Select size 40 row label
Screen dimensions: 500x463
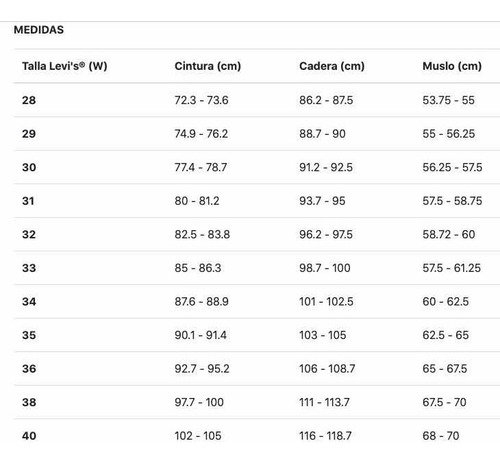point(29,436)
